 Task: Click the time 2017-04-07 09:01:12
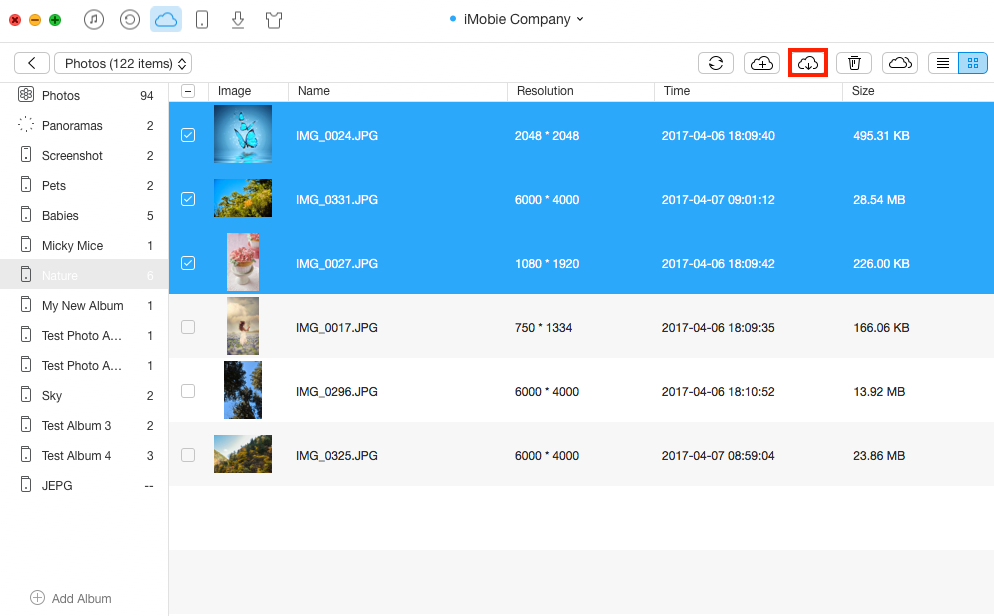(x=718, y=200)
